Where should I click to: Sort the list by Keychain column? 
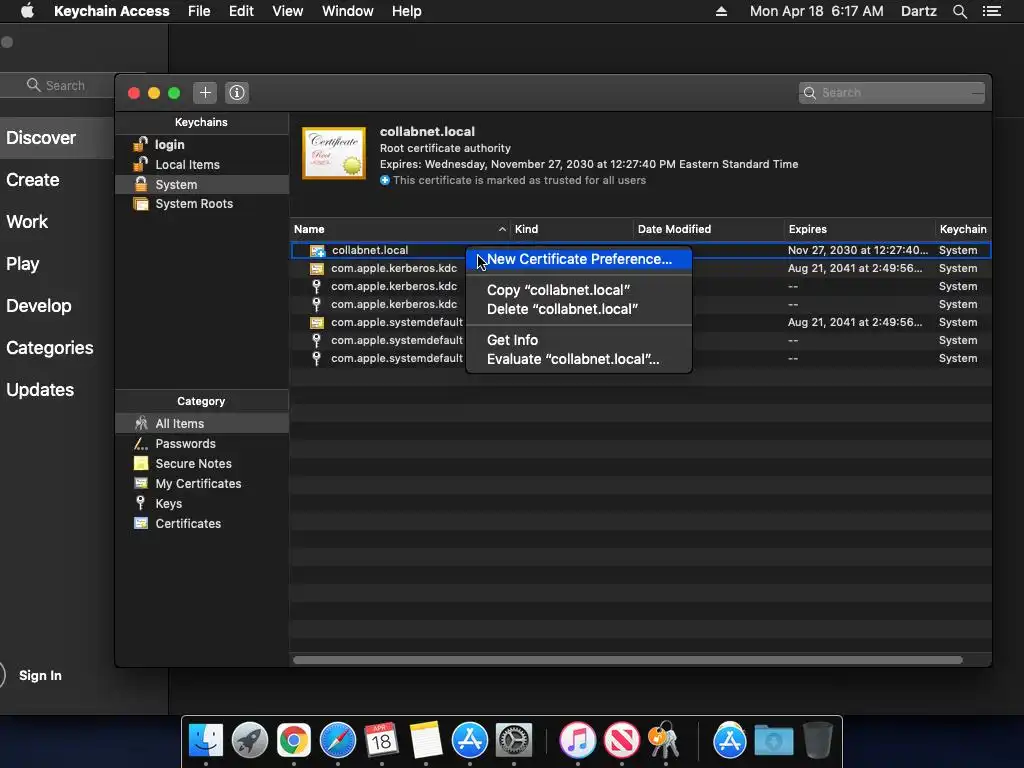point(963,229)
